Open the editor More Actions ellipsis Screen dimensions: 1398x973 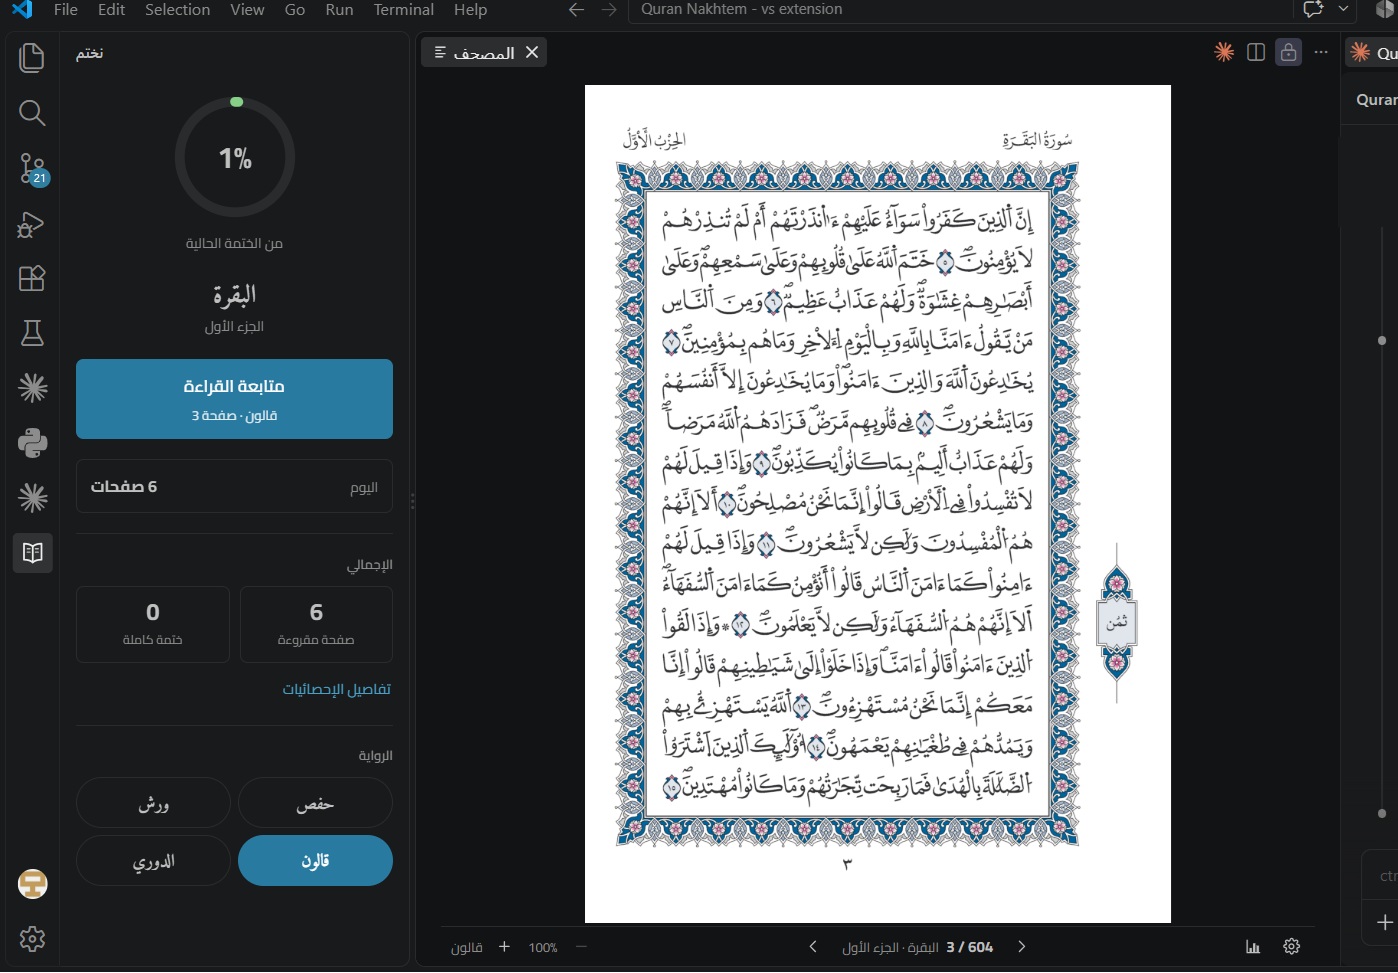pos(1321,52)
